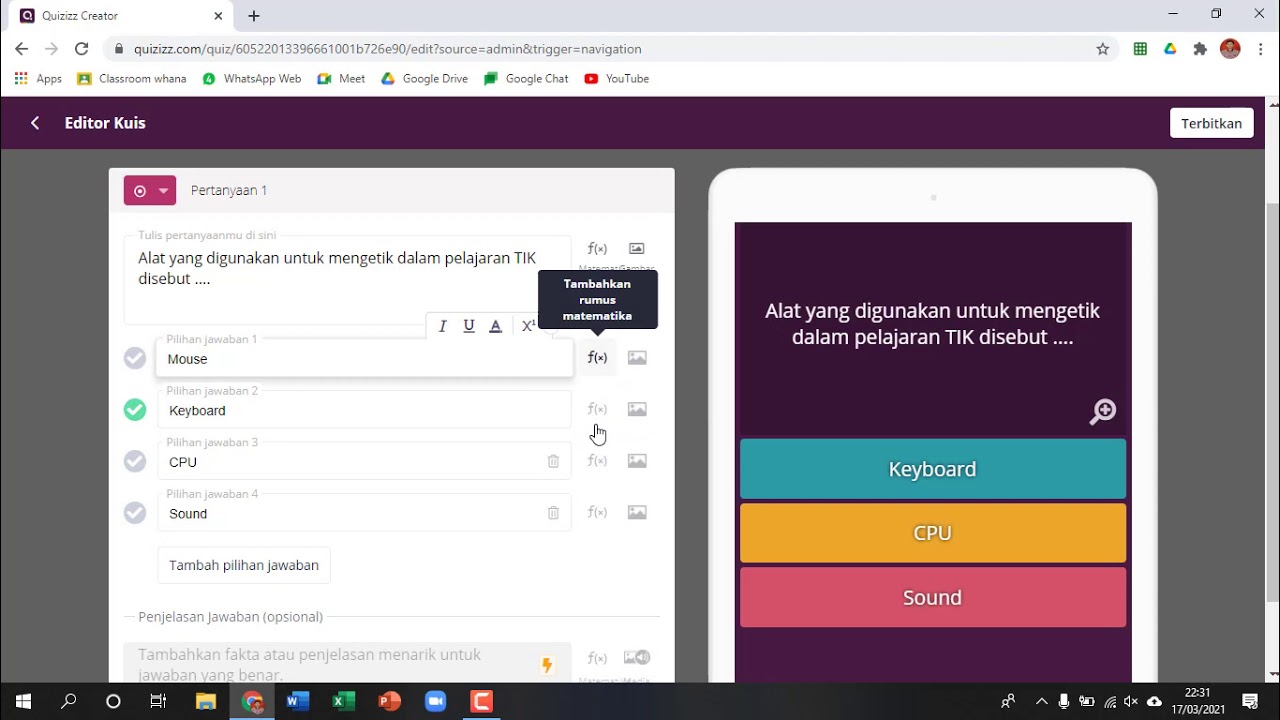The height and width of the screenshot is (720, 1280).
Task: Reload the current page
Action: (82, 49)
